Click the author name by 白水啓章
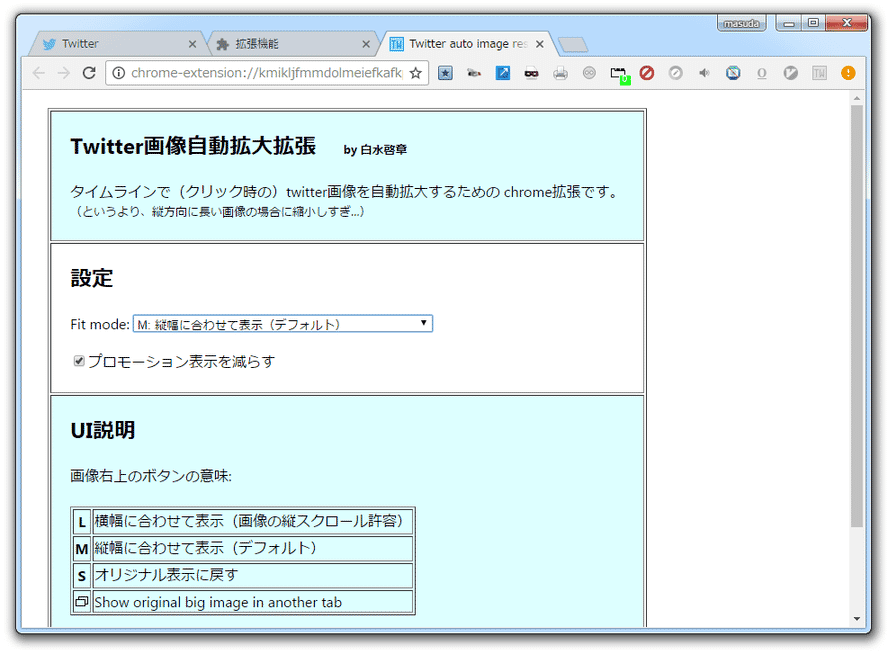Image resolution: width=888 pixels, height=654 pixels. coord(375,149)
